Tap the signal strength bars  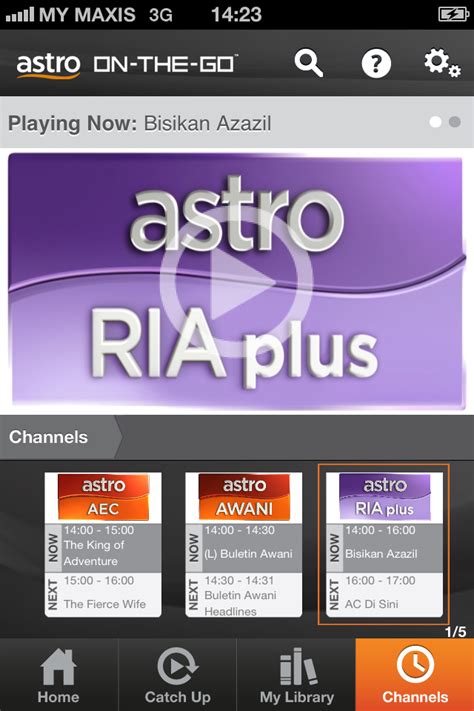point(20,15)
